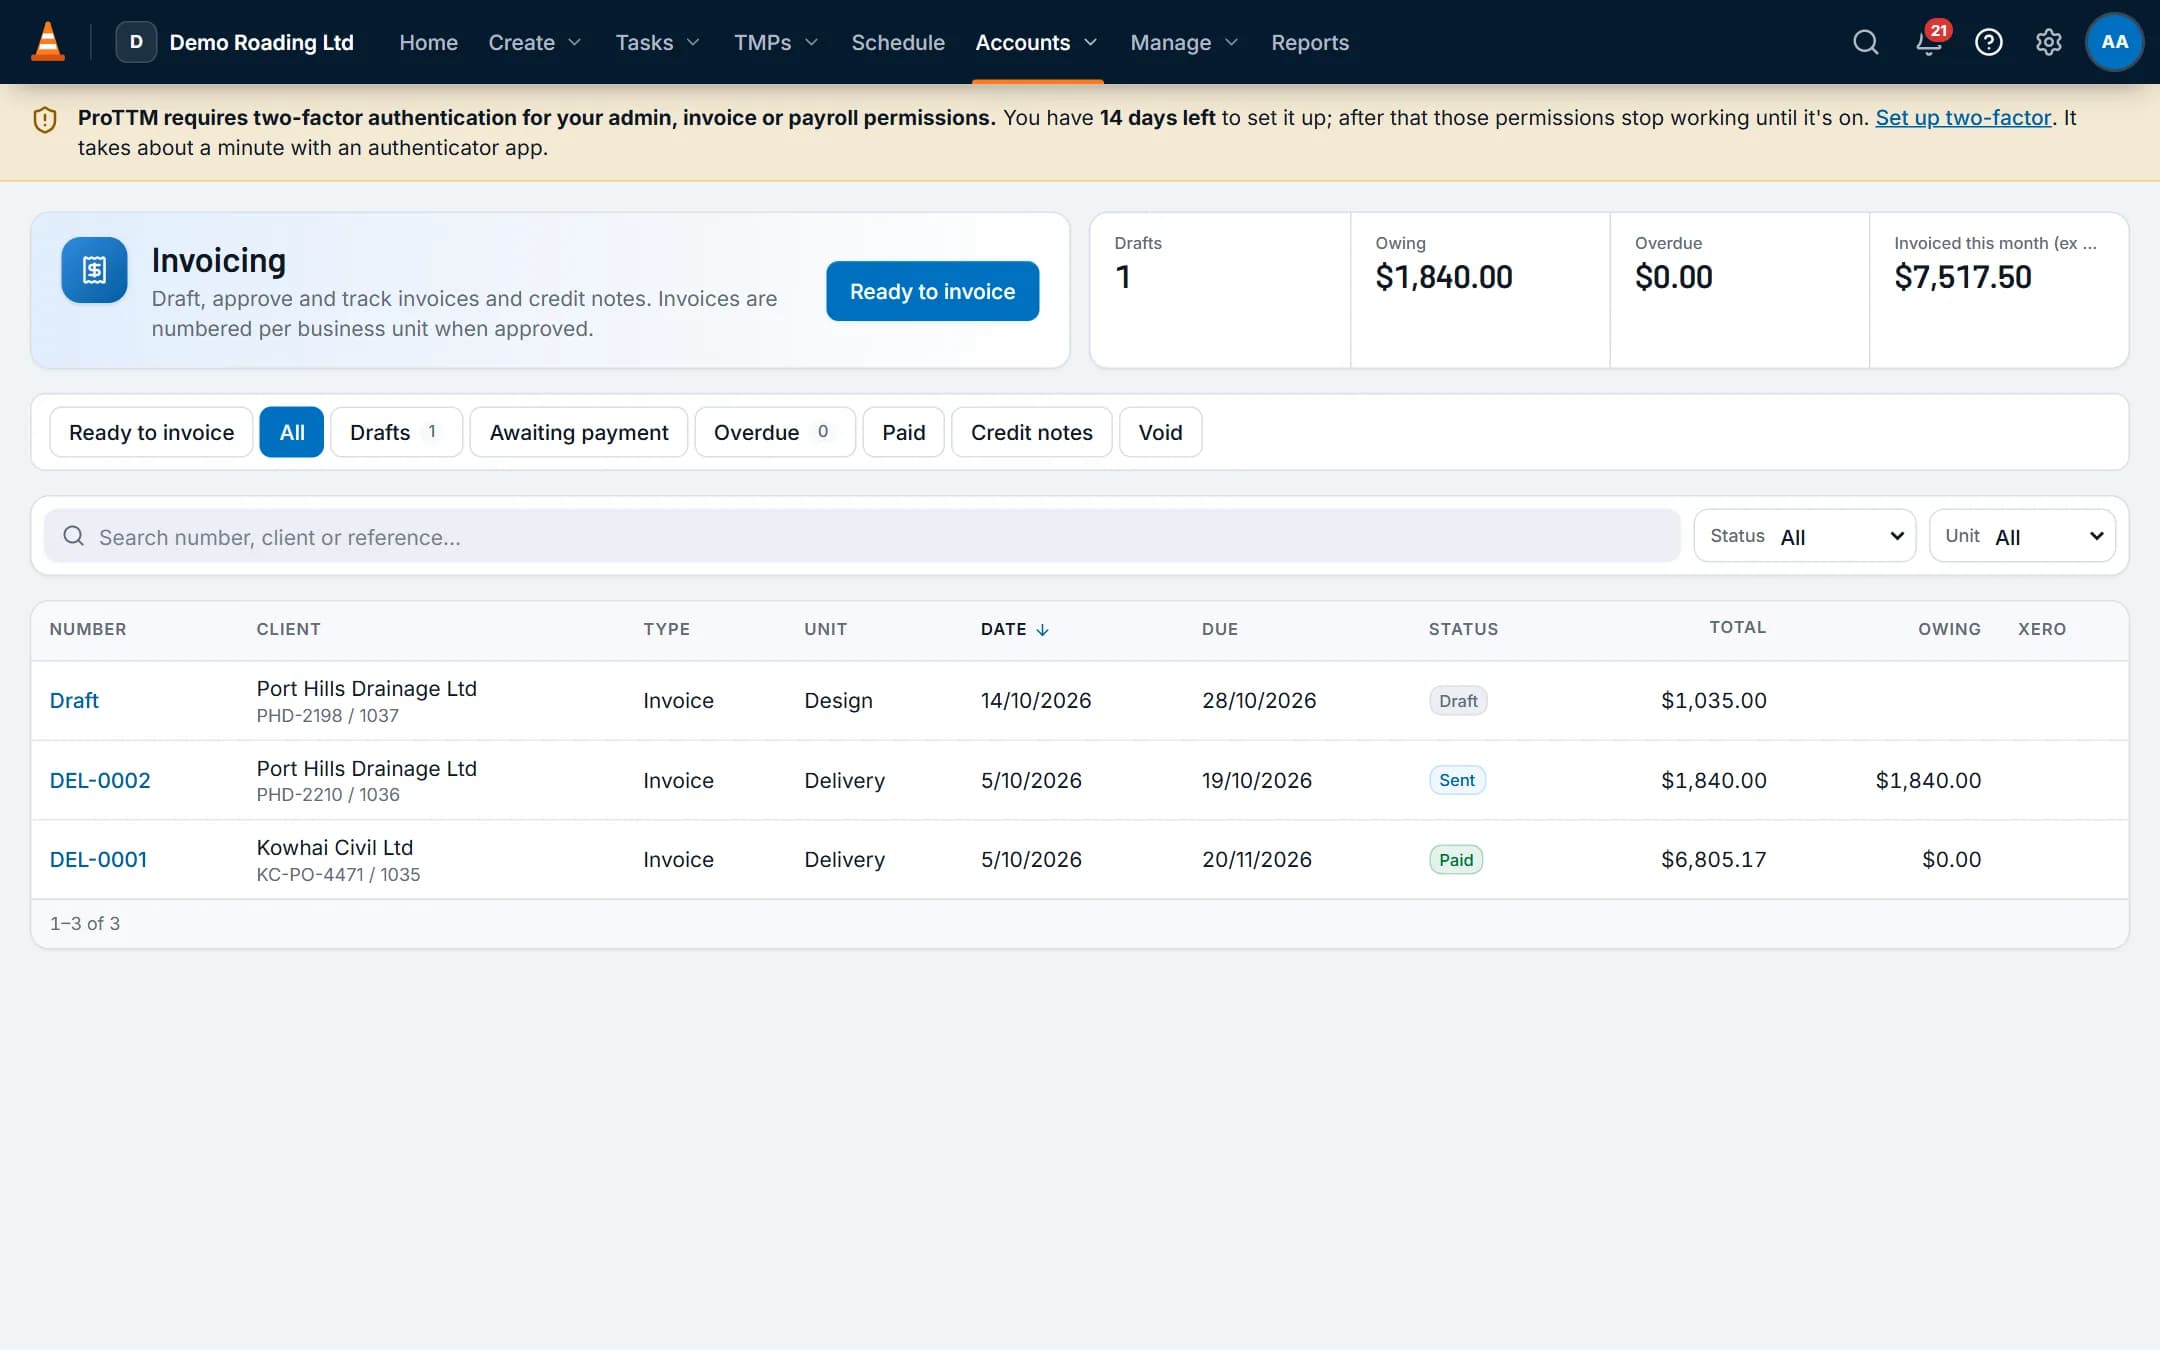Expand the Create menu
The image size is (2160, 1350).
[x=535, y=42]
